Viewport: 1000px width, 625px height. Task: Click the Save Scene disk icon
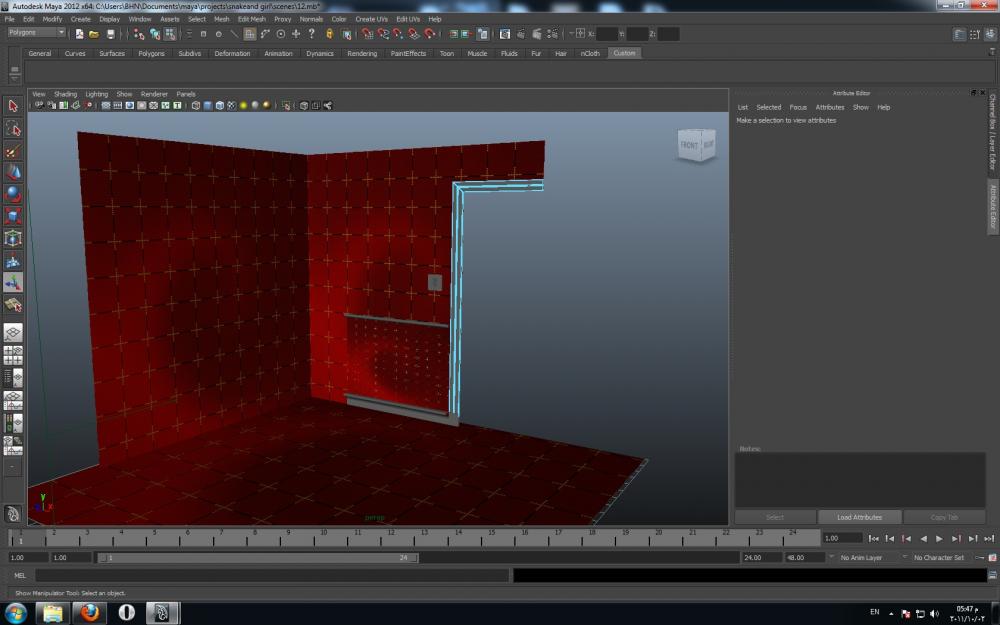click(x=111, y=33)
